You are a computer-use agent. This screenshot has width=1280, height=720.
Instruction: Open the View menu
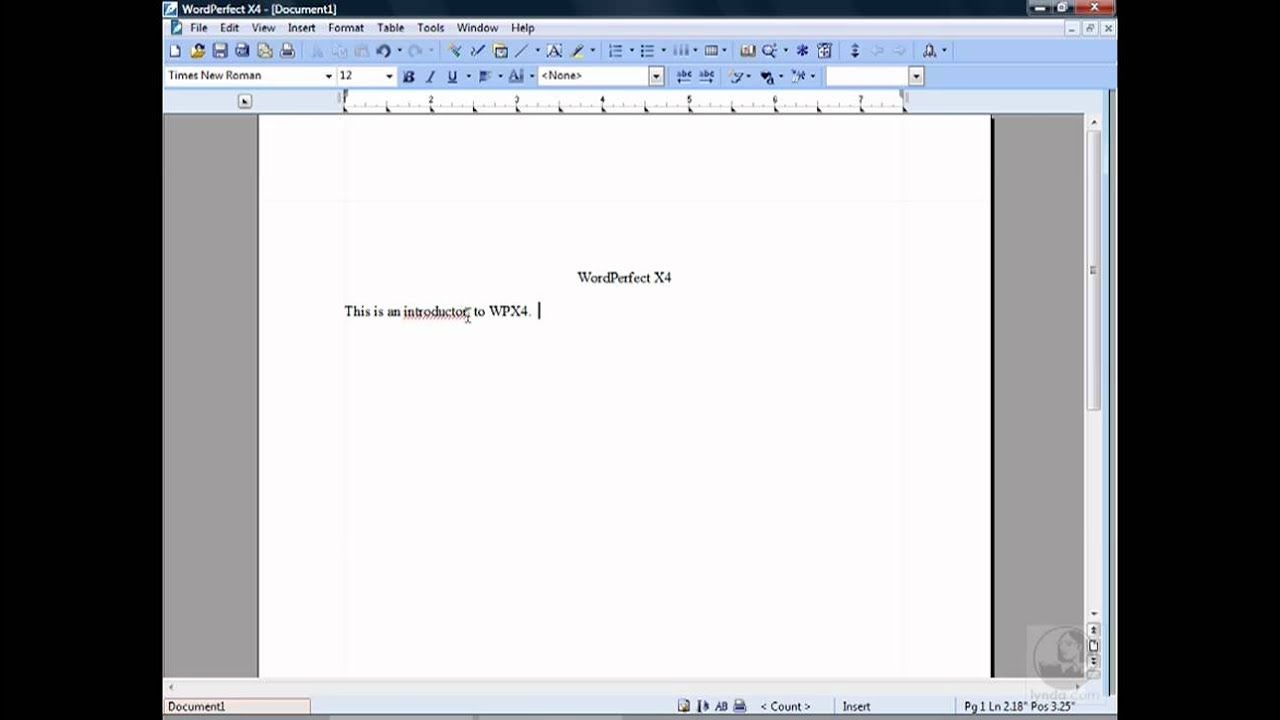pos(263,28)
